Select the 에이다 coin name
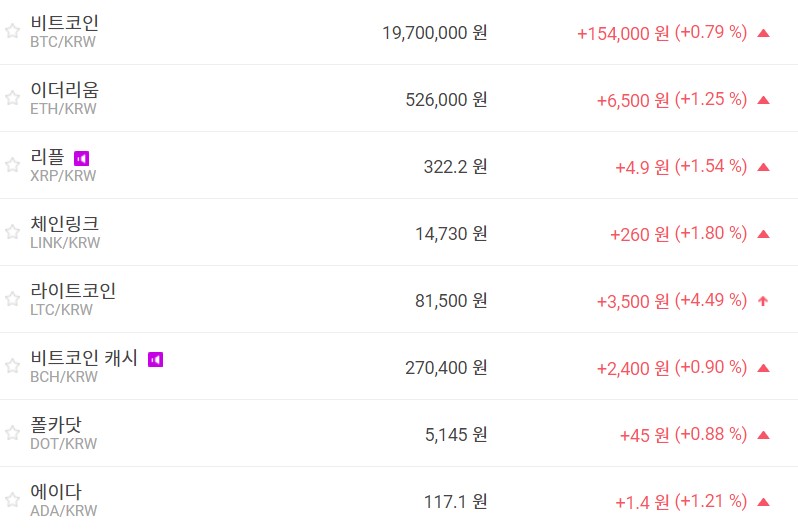798x531 pixels. click(x=56, y=492)
